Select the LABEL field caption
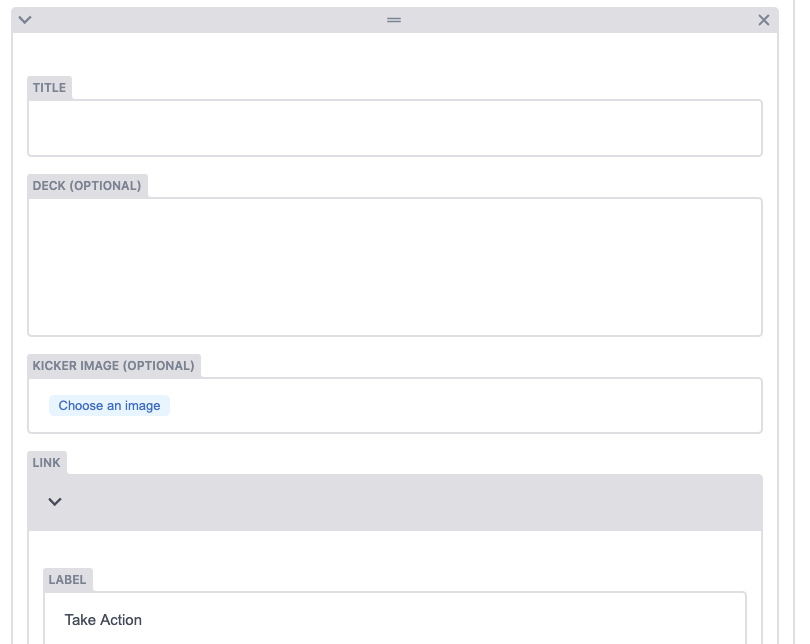 pos(67,580)
